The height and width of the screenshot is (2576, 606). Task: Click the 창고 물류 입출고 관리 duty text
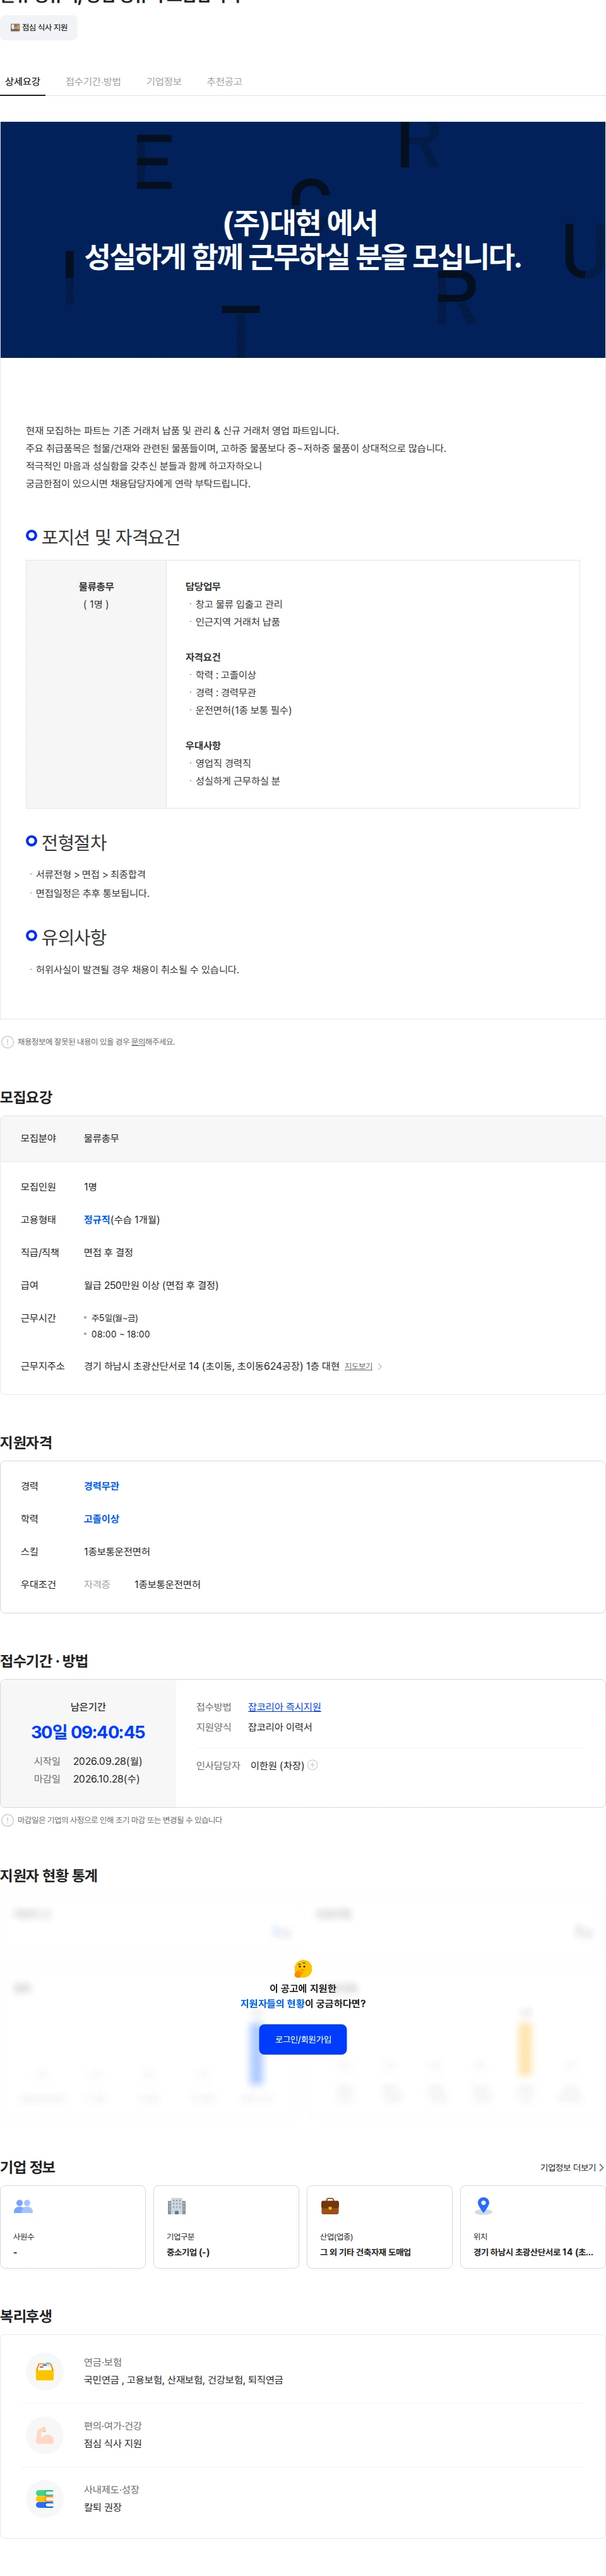tap(239, 605)
